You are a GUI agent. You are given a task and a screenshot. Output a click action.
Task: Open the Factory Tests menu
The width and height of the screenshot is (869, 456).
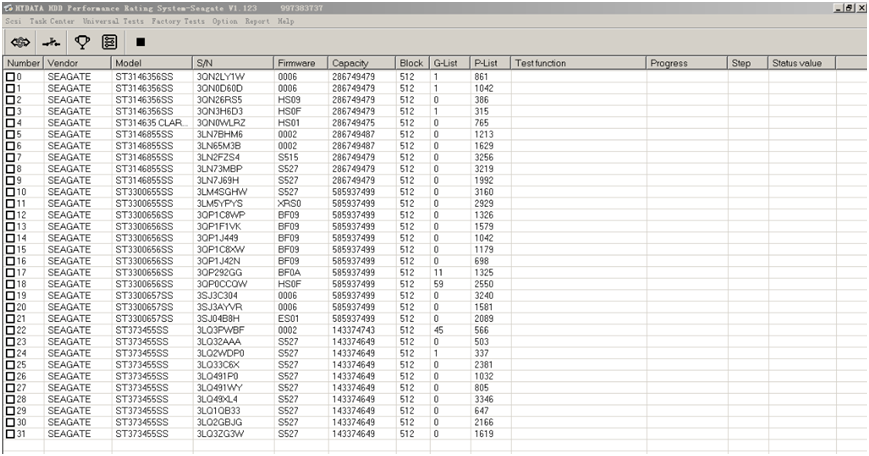click(x=178, y=21)
